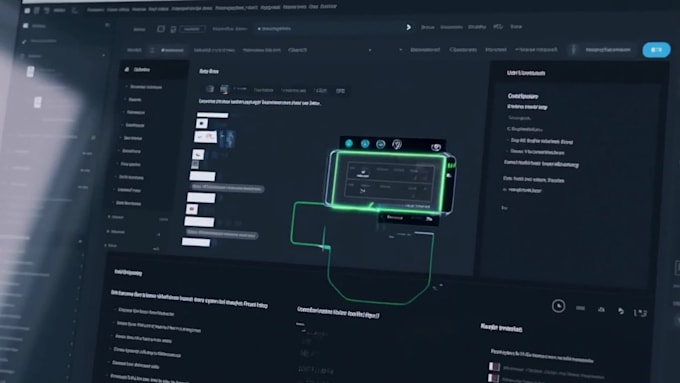Click the outlined rounded field in the top toolbar
680x383 pixels.
[192, 29]
